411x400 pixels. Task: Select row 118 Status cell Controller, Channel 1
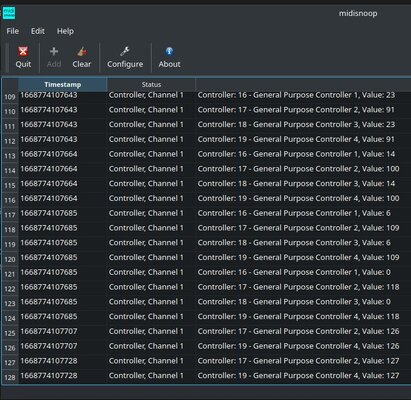(x=146, y=228)
